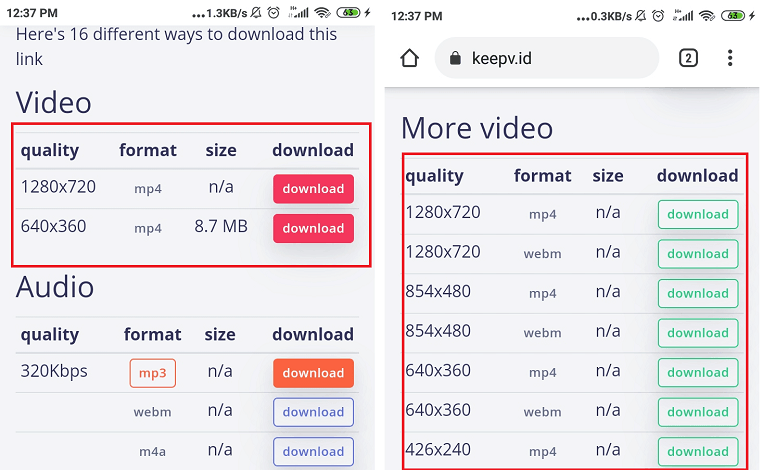Screen dimensions: 763x470
Task: Open the browser three-dot menu
Action: coord(729,58)
